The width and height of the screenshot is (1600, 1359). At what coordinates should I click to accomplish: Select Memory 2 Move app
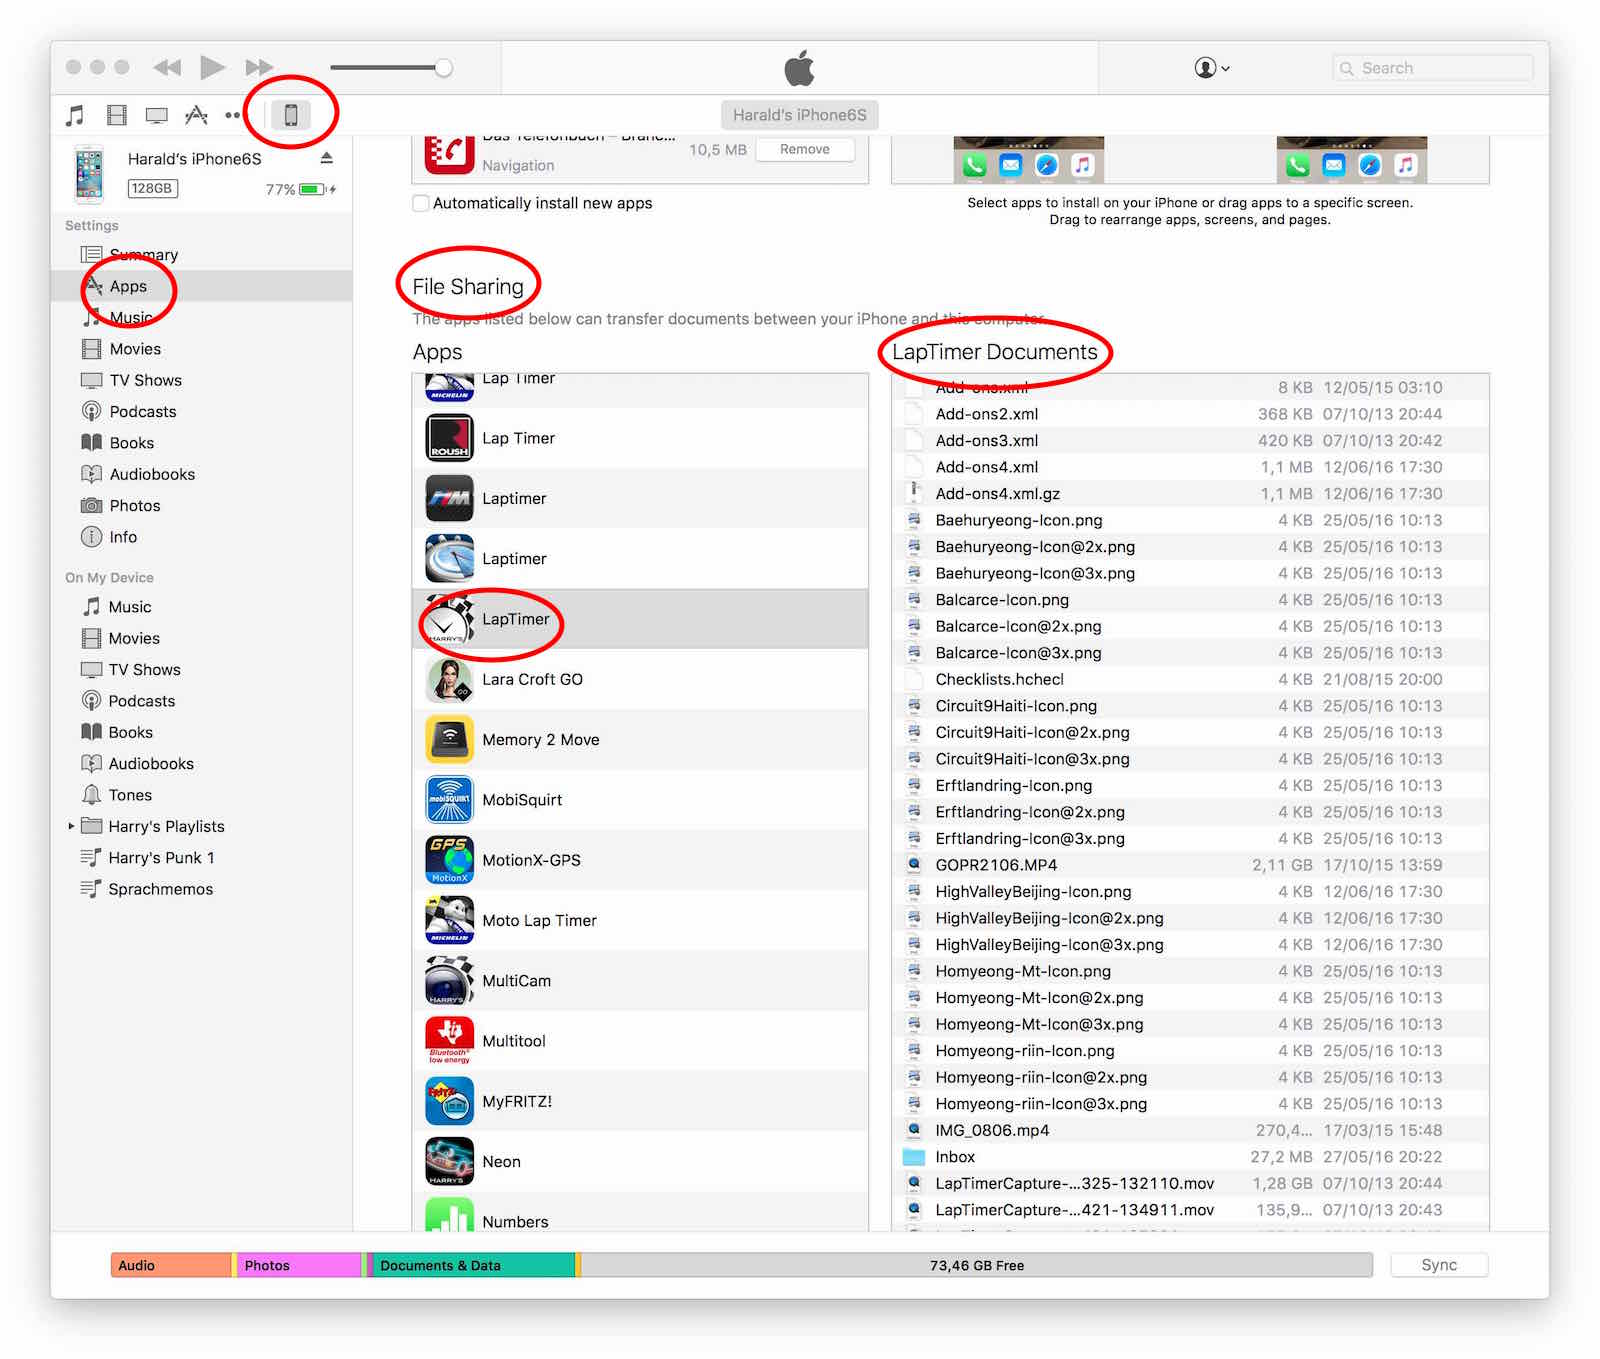click(640, 740)
